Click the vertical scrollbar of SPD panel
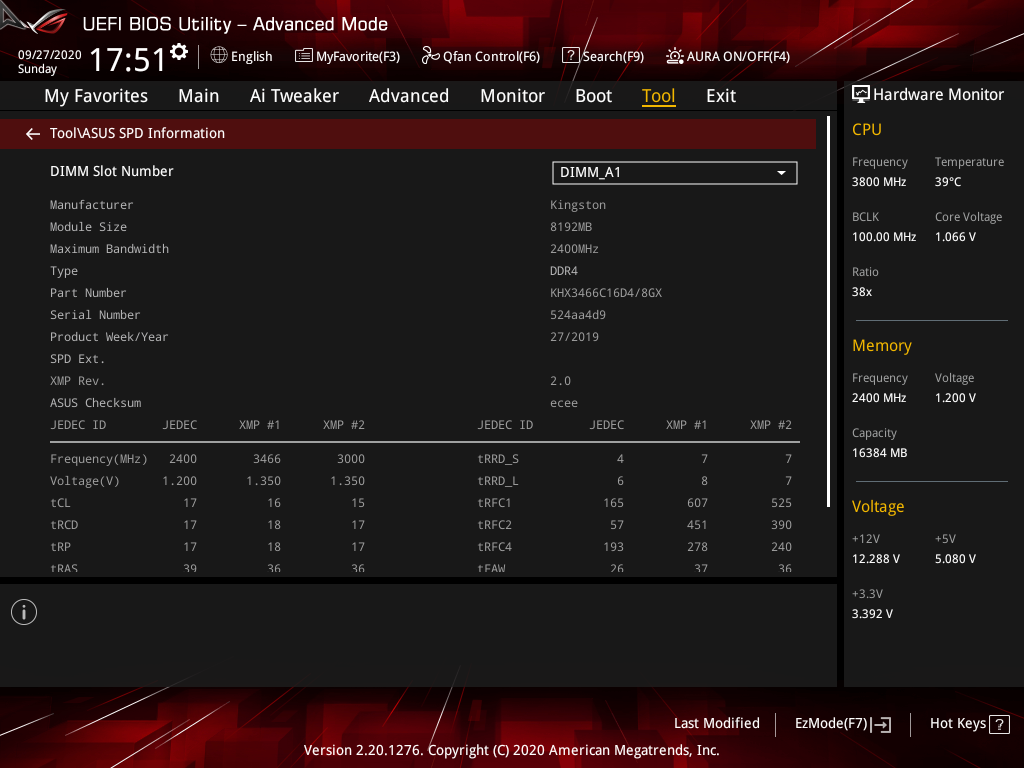Image resolution: width=1024 pixels, height=768 pixels. pyautogui.click(x=828, y=312)
